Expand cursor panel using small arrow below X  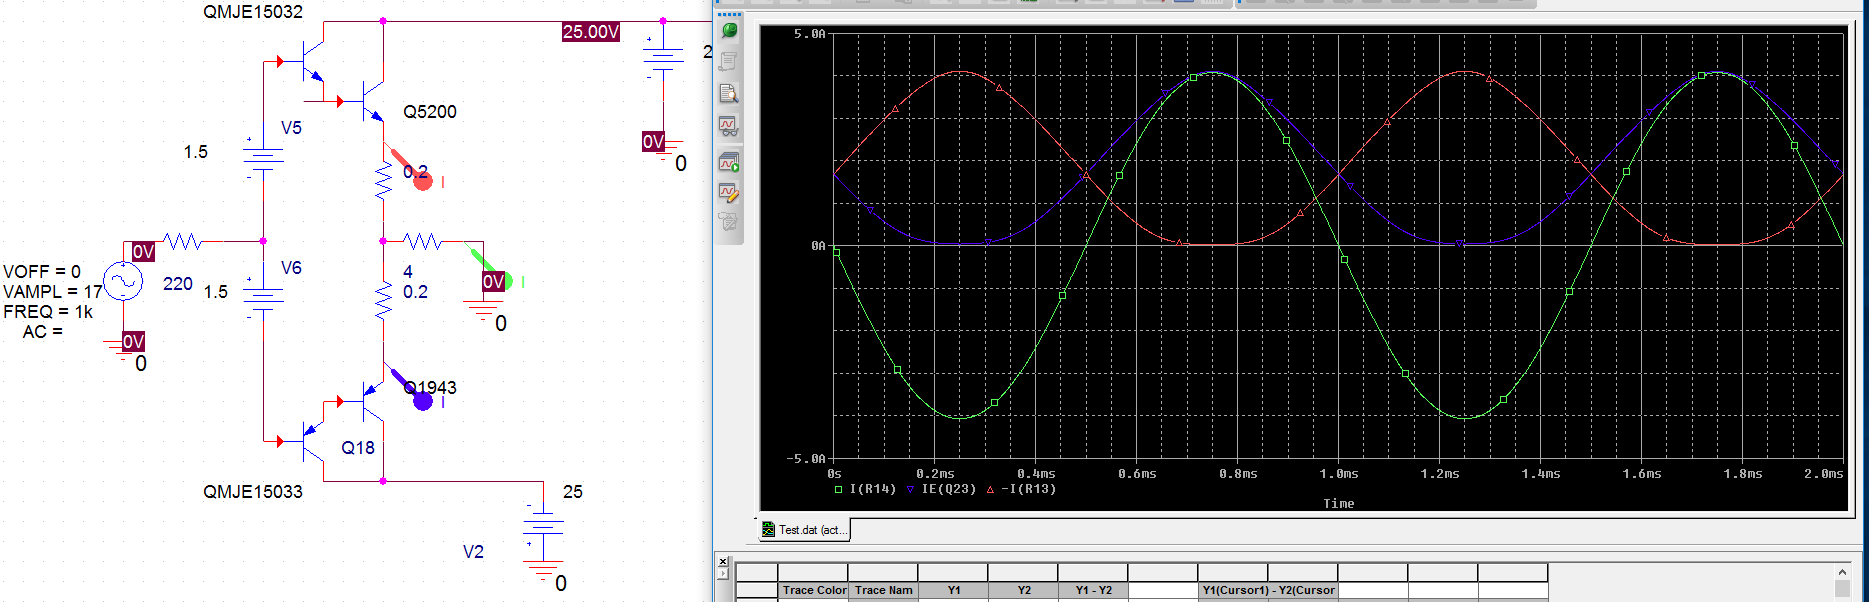(x=723, y=575)
